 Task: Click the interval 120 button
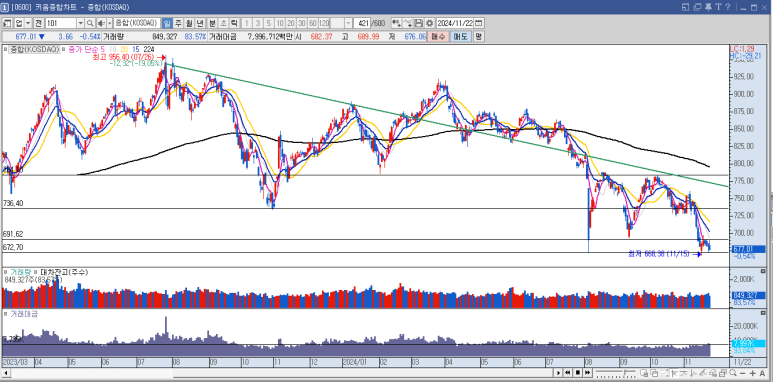324,23
